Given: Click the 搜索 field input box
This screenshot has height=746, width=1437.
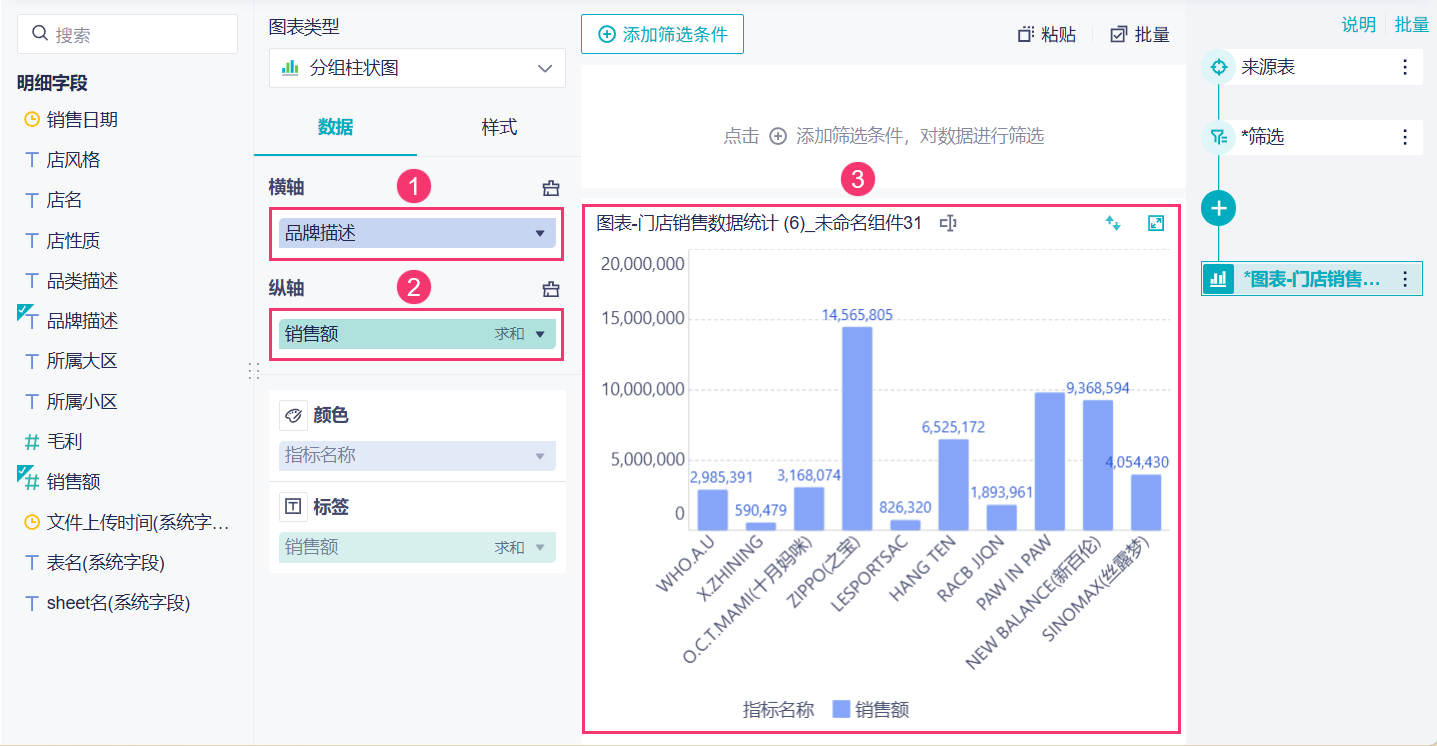Looking at the screenshot, I should pyautogui.click(x=127, y=34).
